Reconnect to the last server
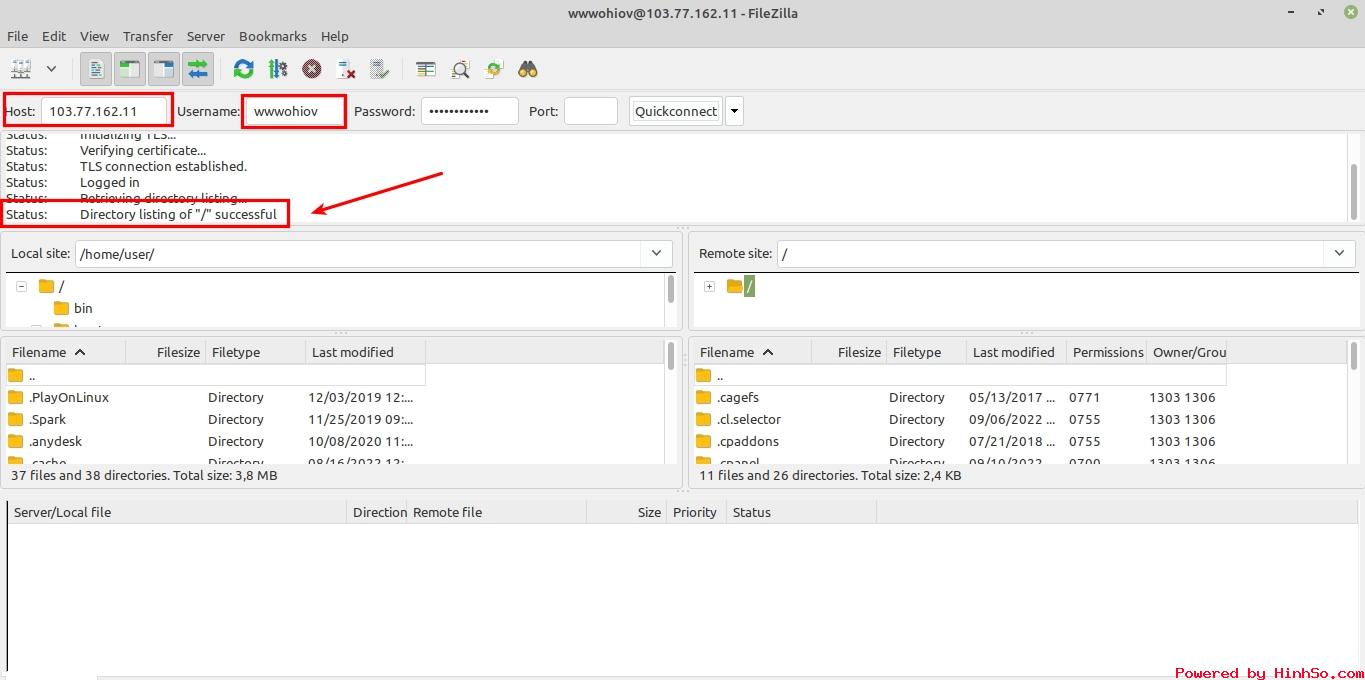Image resolution: width=1365 pixels, height=680 pixels. point(380,69)
